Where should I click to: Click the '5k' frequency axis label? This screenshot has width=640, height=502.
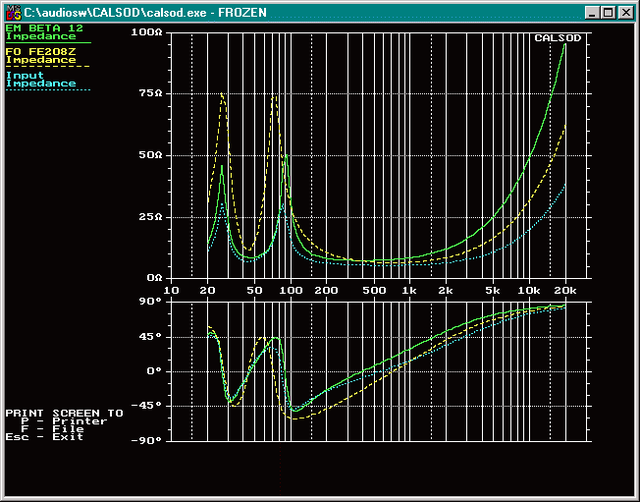(x=493, y=291)
